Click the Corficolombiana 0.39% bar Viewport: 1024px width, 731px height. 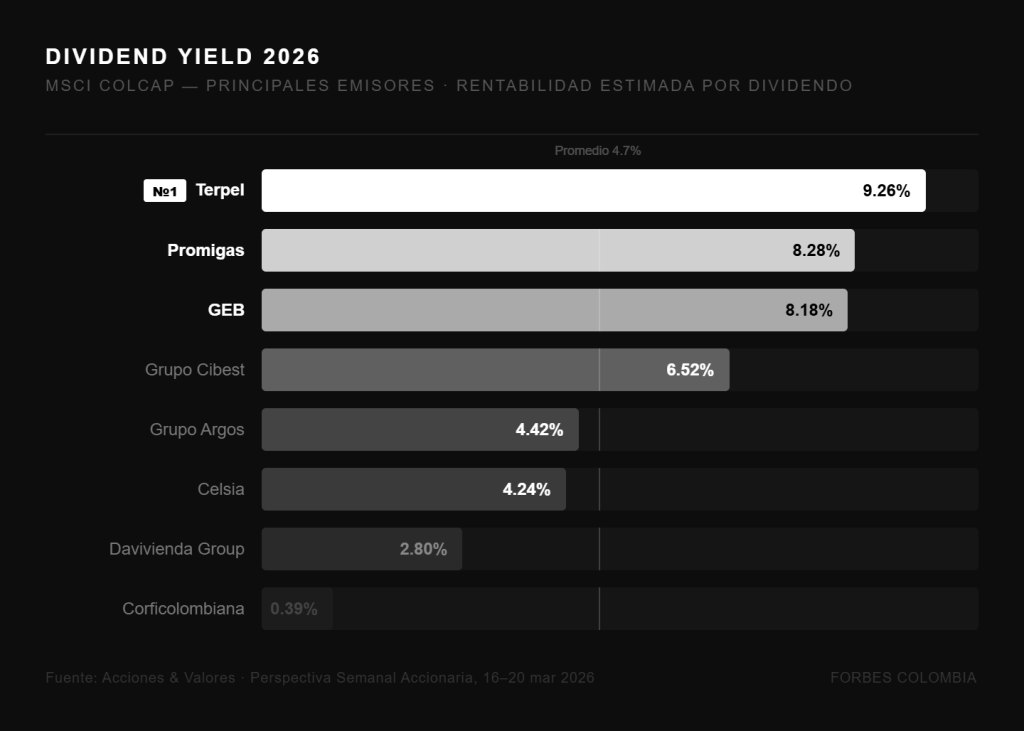click(x=297, y=609)
